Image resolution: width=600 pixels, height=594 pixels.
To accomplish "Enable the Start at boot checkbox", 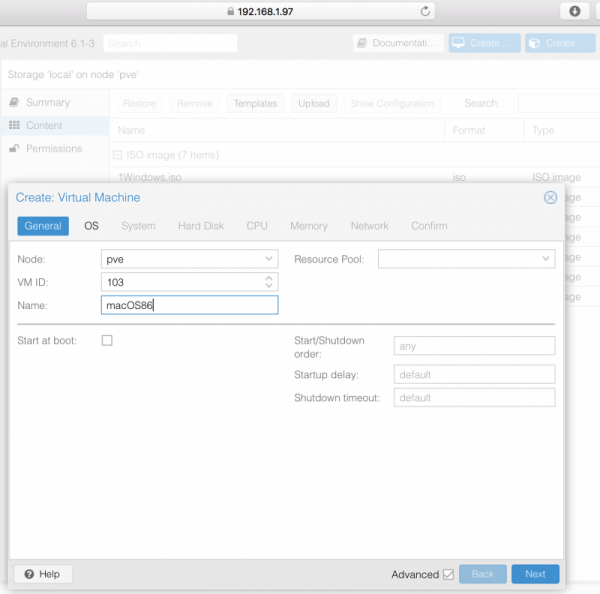I will coord(107,340).
